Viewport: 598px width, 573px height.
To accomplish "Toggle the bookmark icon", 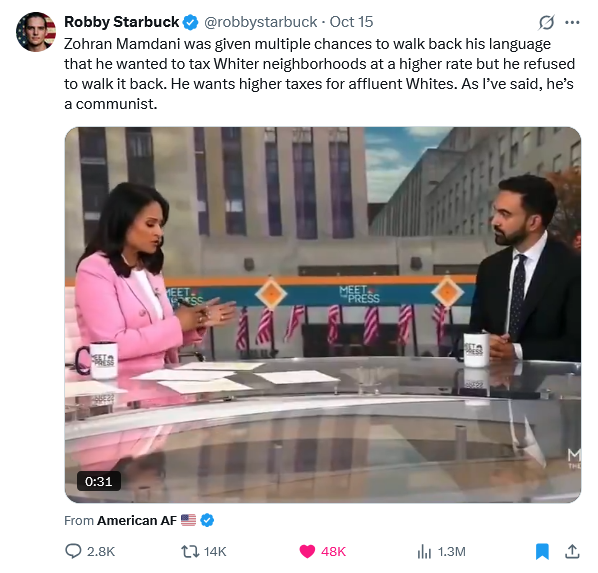I will coord(542,551).
